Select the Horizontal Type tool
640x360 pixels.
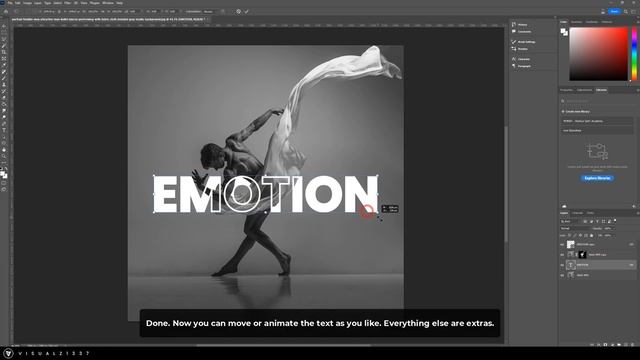tap(4, 130)
